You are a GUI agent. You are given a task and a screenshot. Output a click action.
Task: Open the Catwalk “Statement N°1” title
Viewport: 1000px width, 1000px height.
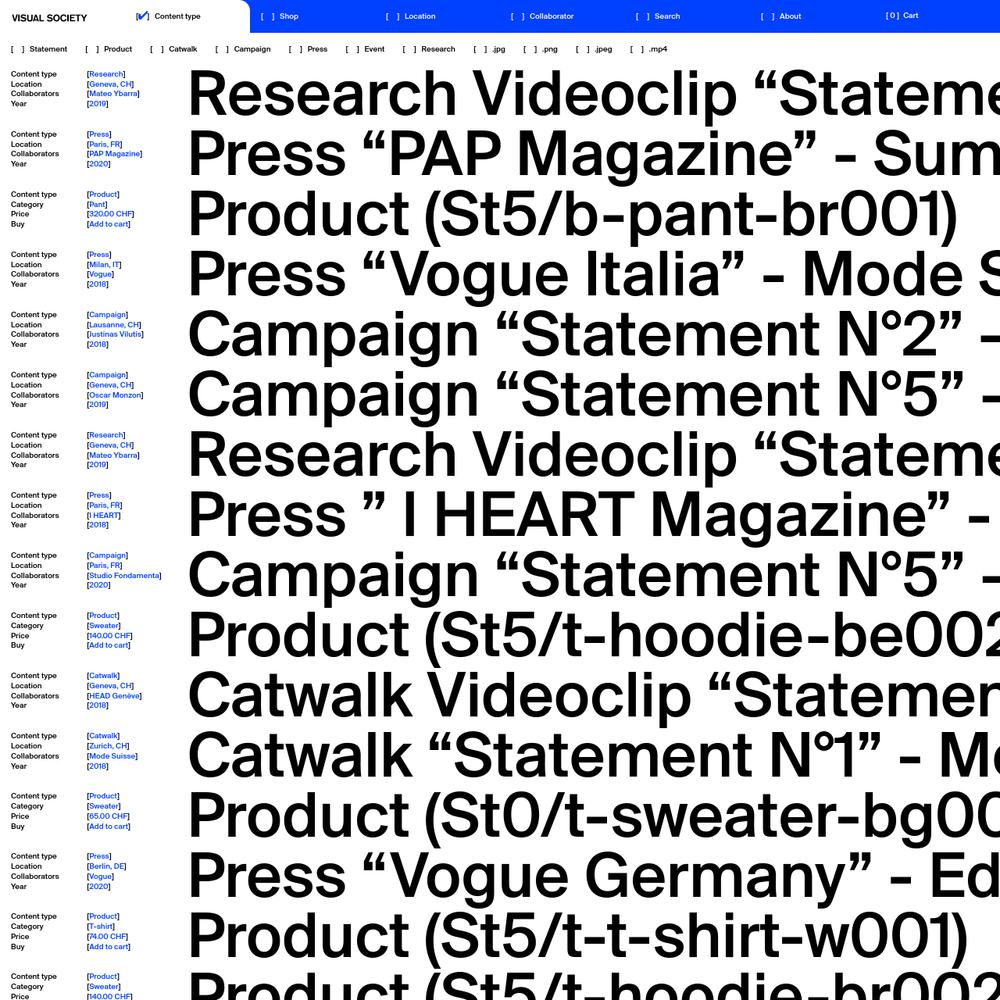pyautogui.click(x=594, y=756)
